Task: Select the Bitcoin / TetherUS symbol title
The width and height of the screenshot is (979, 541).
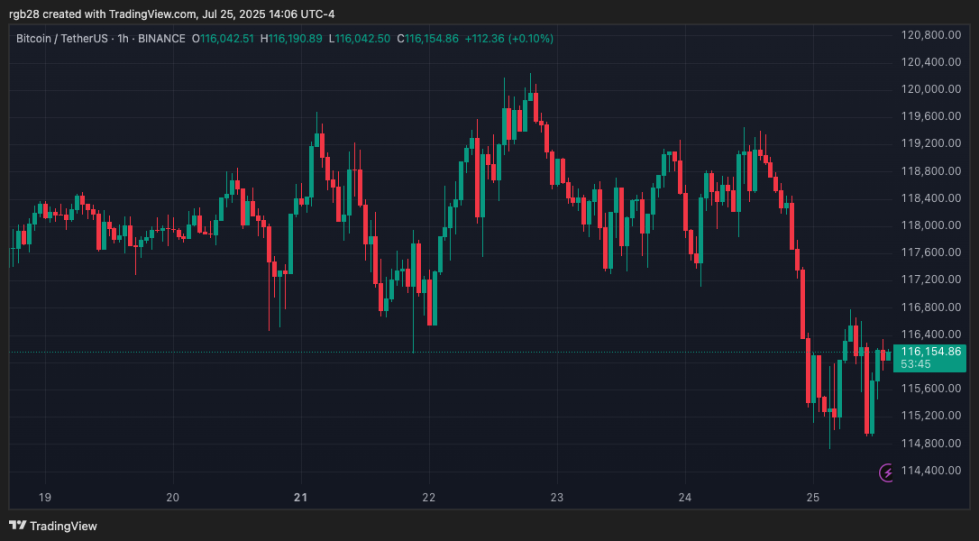Action: pos(66,38)
